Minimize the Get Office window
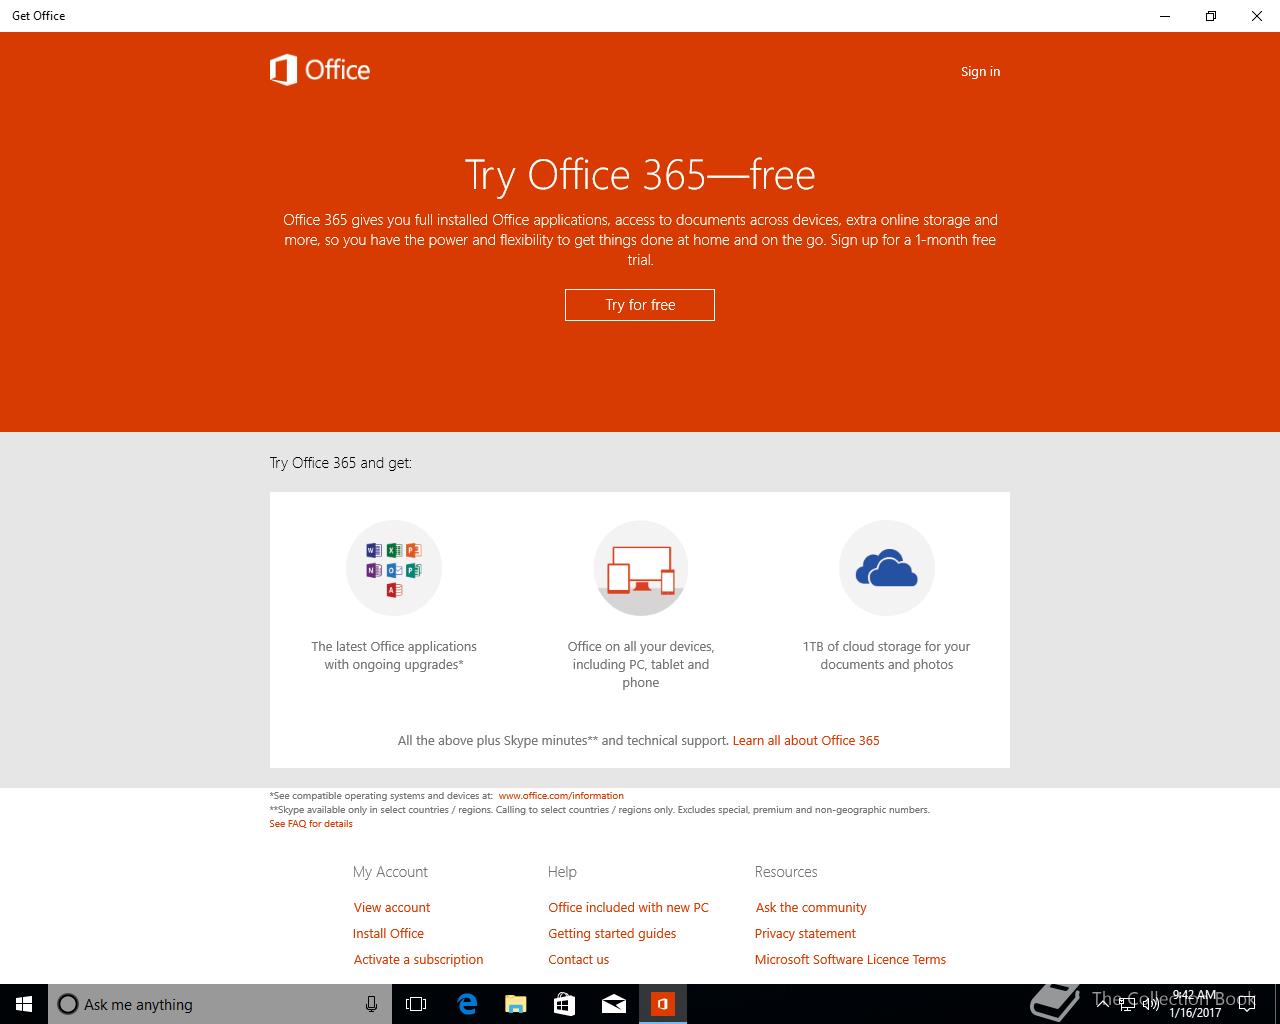The image size is (1280, 1024). pyautogui.click(x=1165, y=16)
